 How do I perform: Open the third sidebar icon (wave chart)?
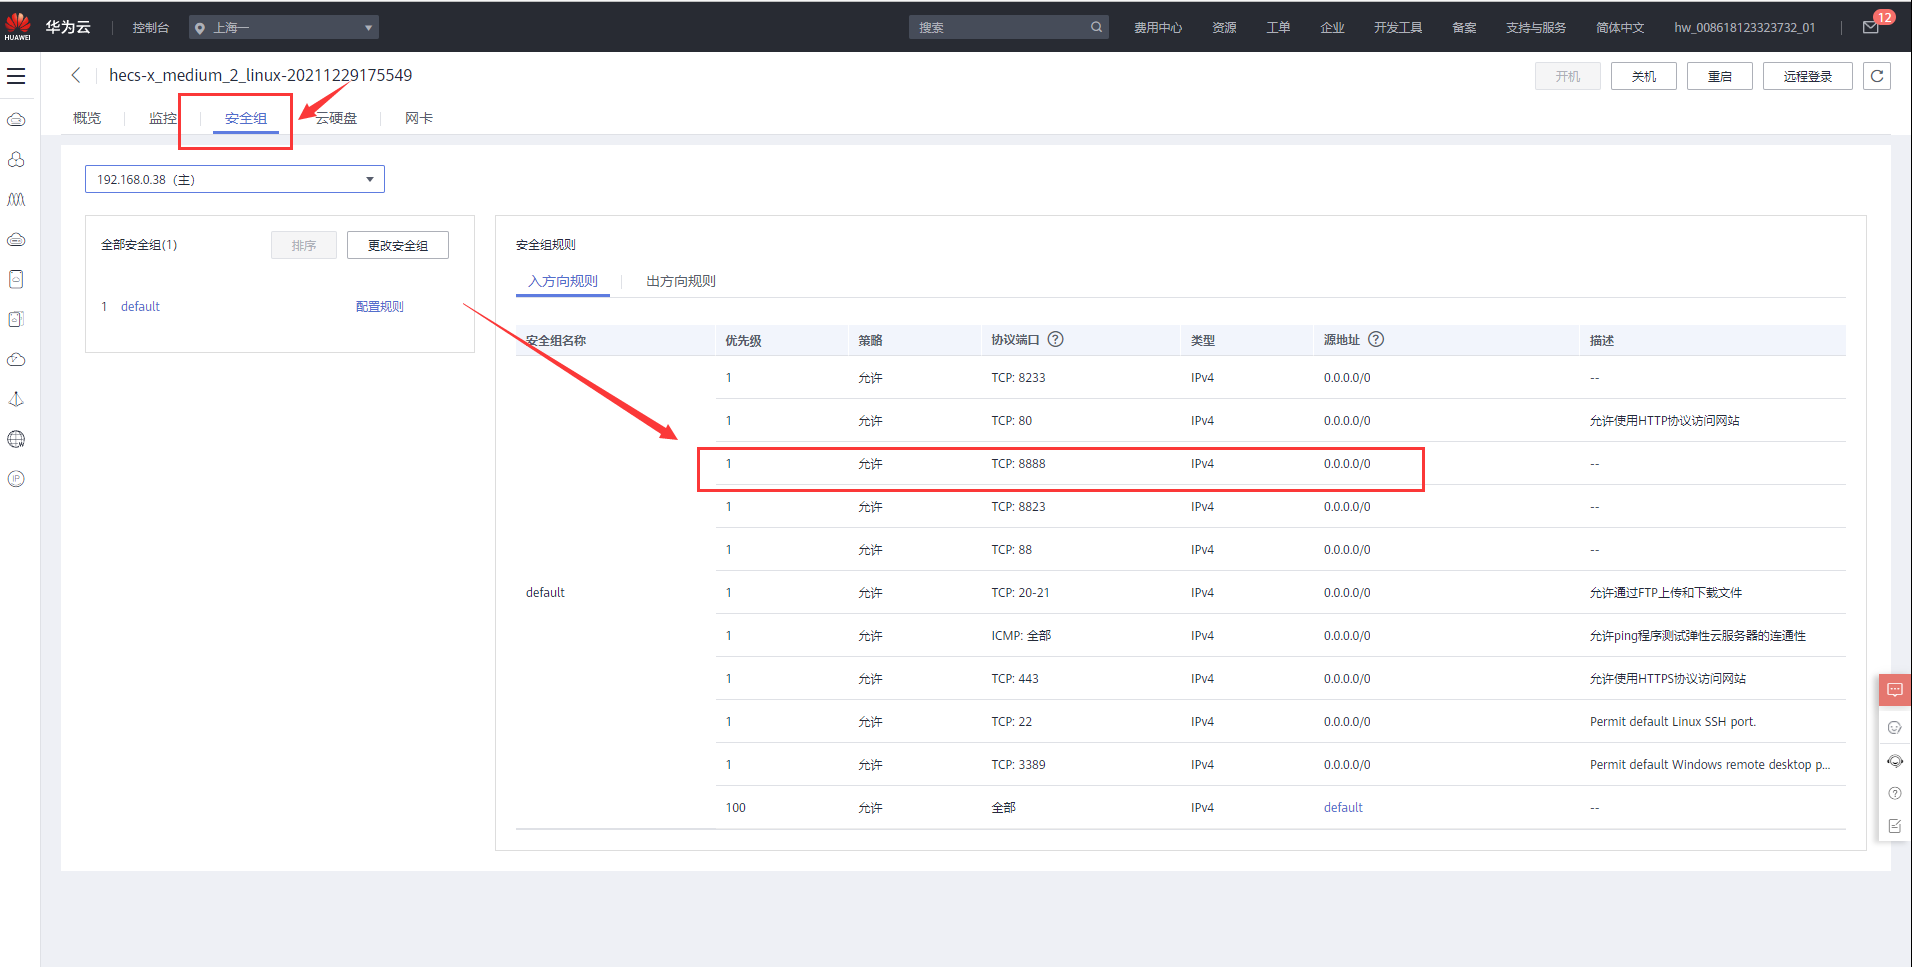tap(16, 200)
